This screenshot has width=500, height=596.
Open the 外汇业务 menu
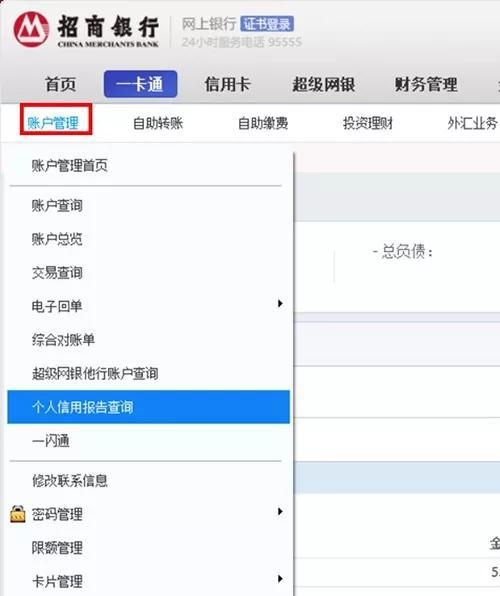[x=472, y=123]
